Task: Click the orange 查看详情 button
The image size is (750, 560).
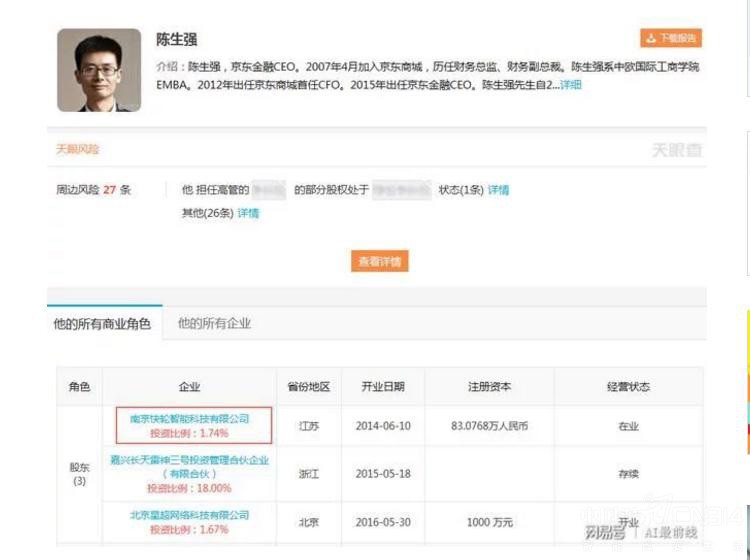Action: pyautogui.click(x=380, y=261)
